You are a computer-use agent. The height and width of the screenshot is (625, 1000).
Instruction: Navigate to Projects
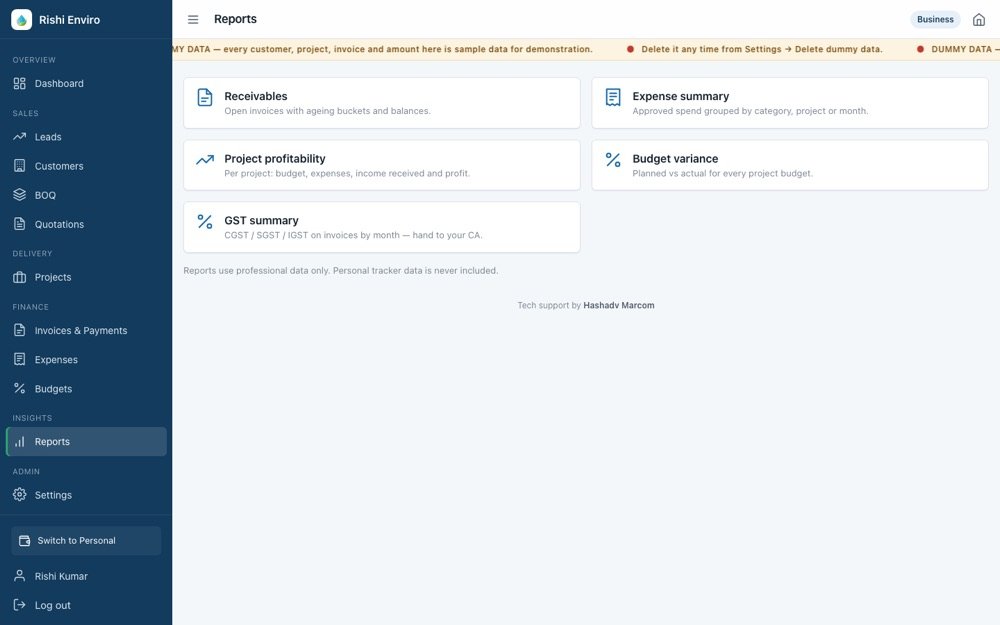tap(86, 277)
